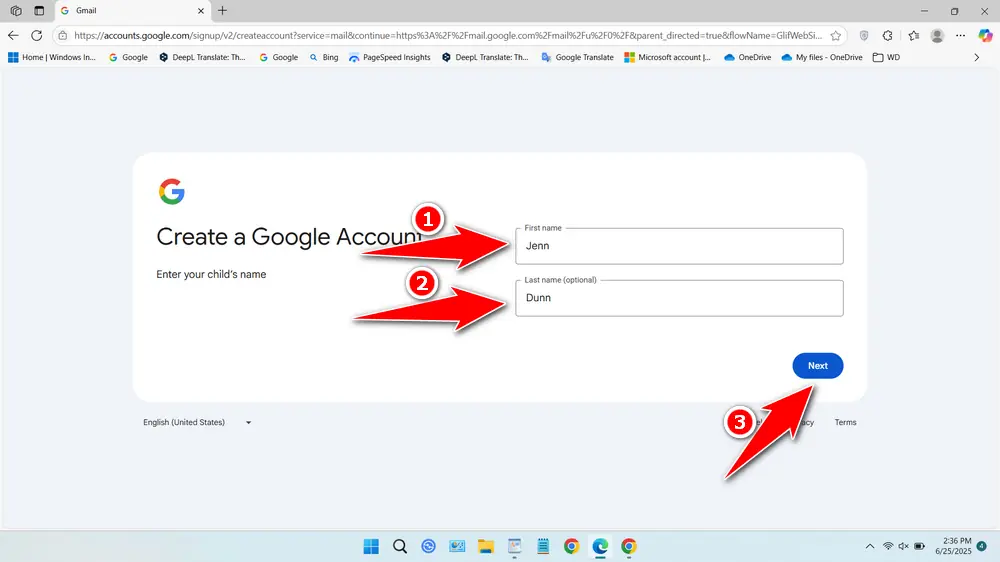Select the Gmail browser tab
This screenshot has height=562, width=1000.
133,11
